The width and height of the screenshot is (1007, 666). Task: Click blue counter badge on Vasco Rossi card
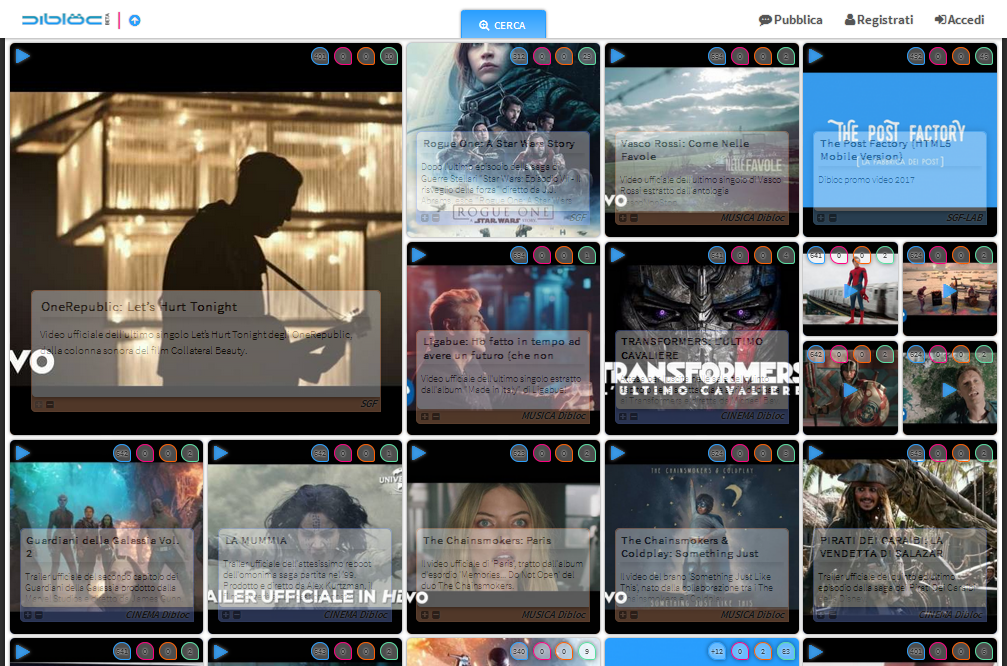click(x=717, y=57)
